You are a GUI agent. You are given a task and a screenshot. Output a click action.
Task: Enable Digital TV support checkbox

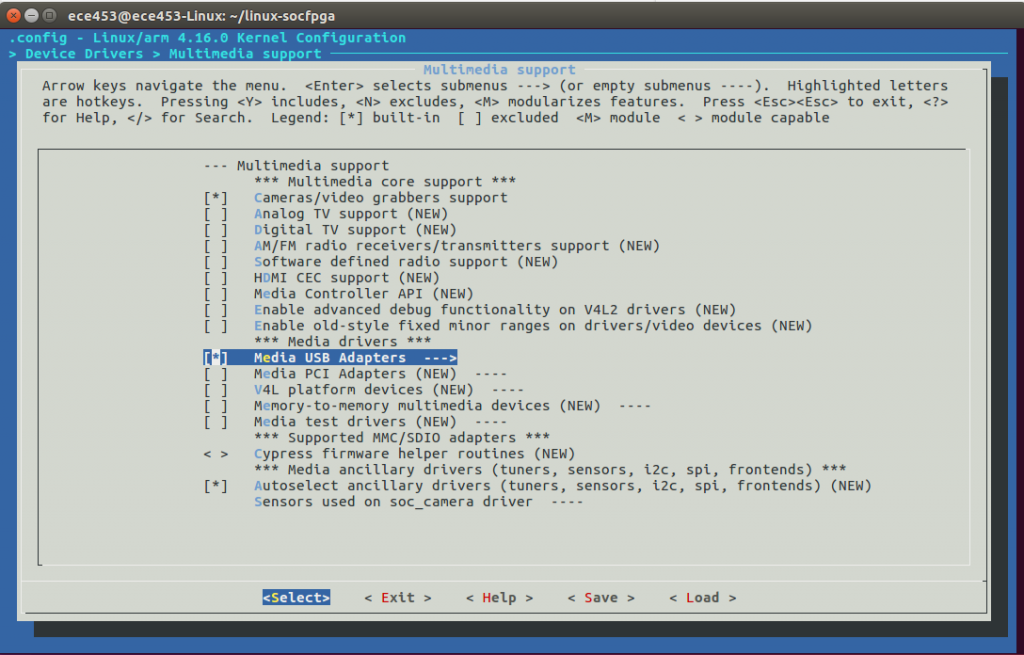coord(215,230)
